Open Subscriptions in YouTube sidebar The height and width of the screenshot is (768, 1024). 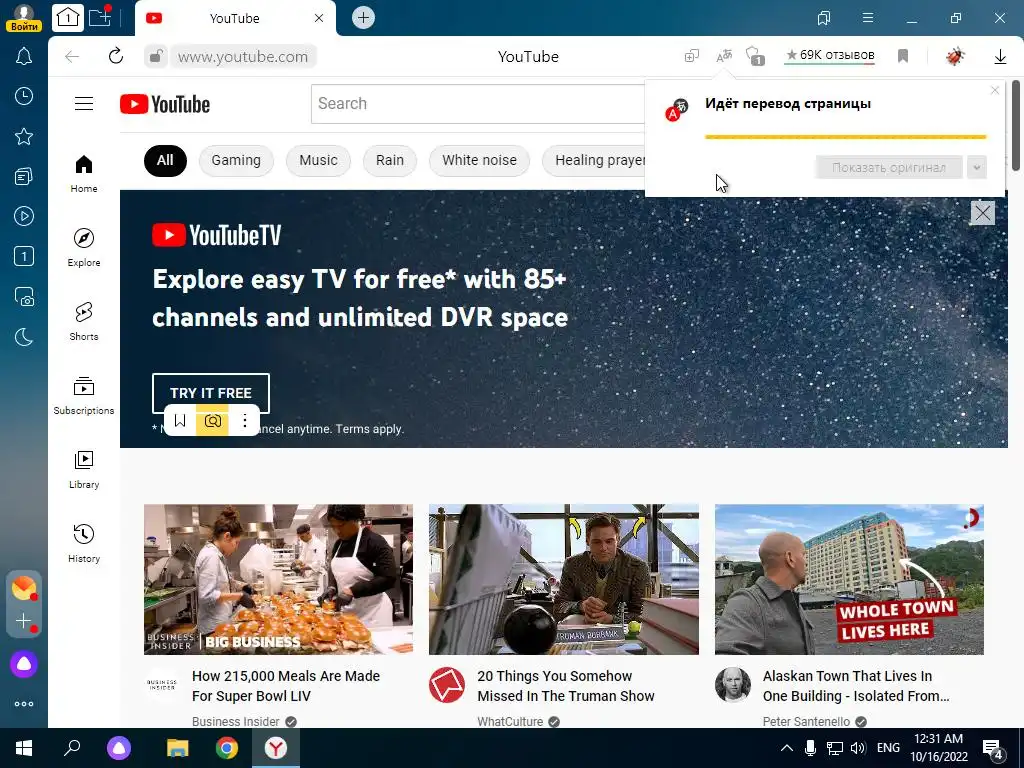point(84,396)
